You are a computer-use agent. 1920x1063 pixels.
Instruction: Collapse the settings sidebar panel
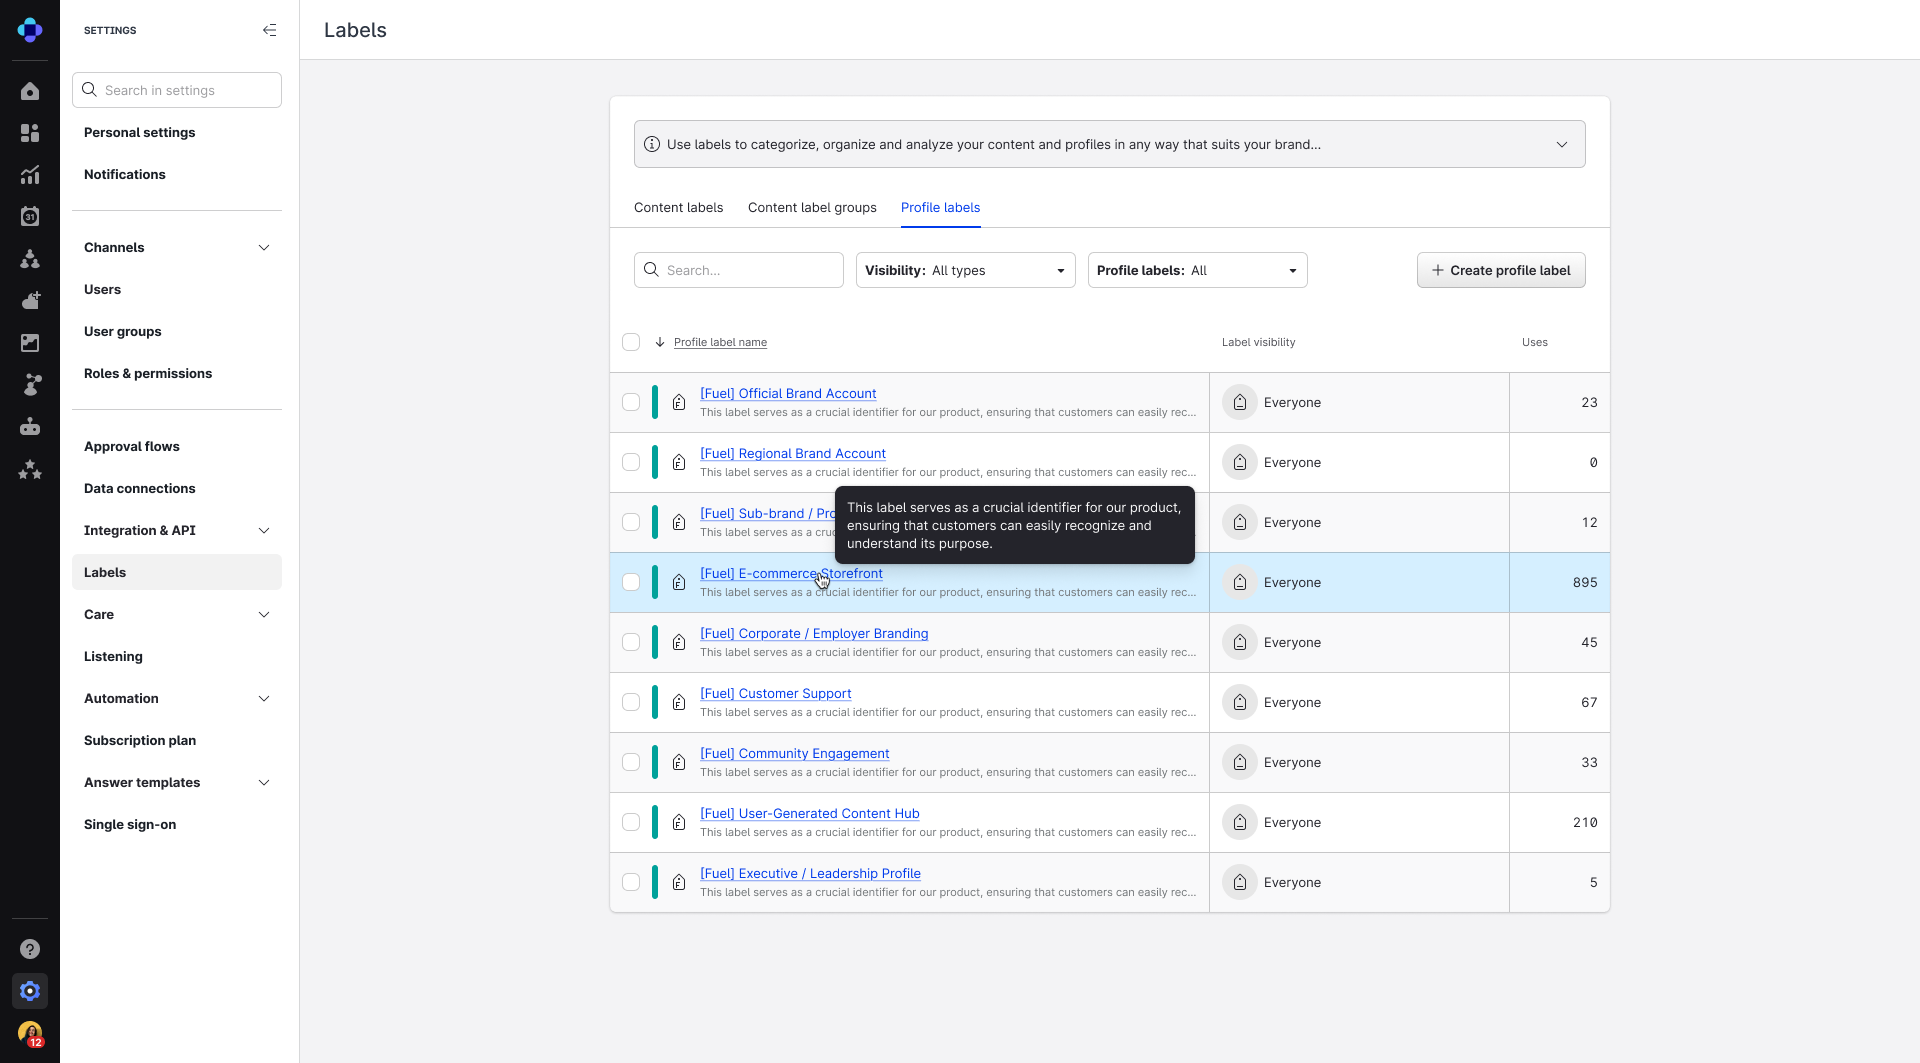point(269,30)
